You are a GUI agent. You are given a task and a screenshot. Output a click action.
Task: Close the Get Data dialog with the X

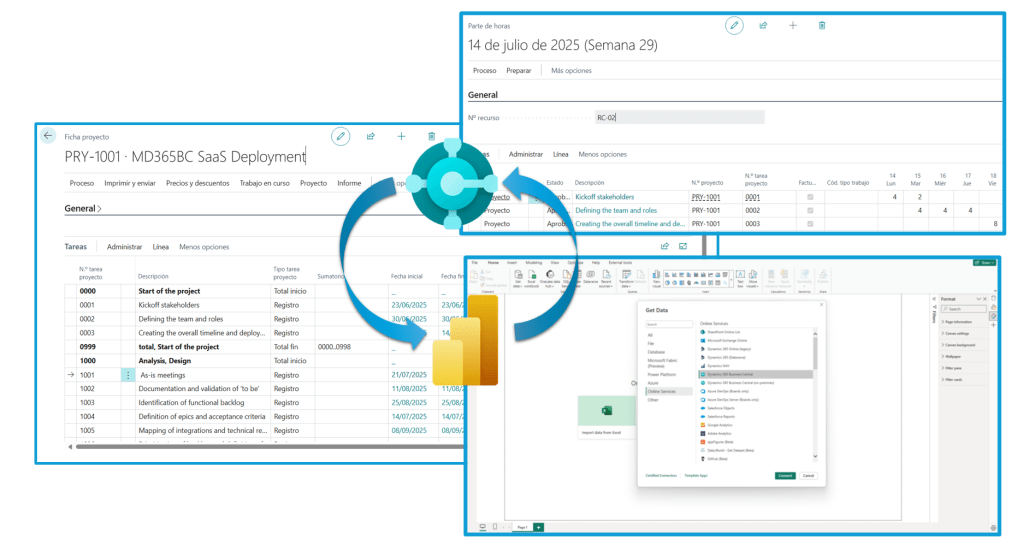821,305
